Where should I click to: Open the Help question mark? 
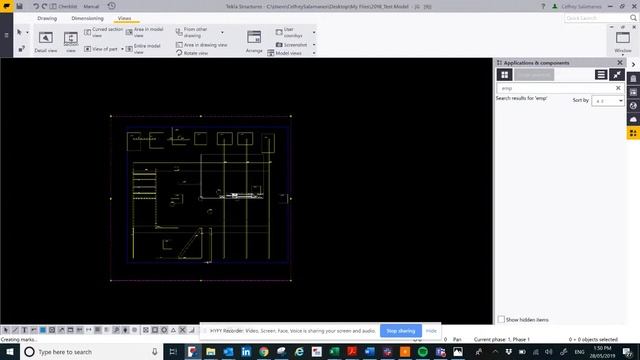[543, 6]
